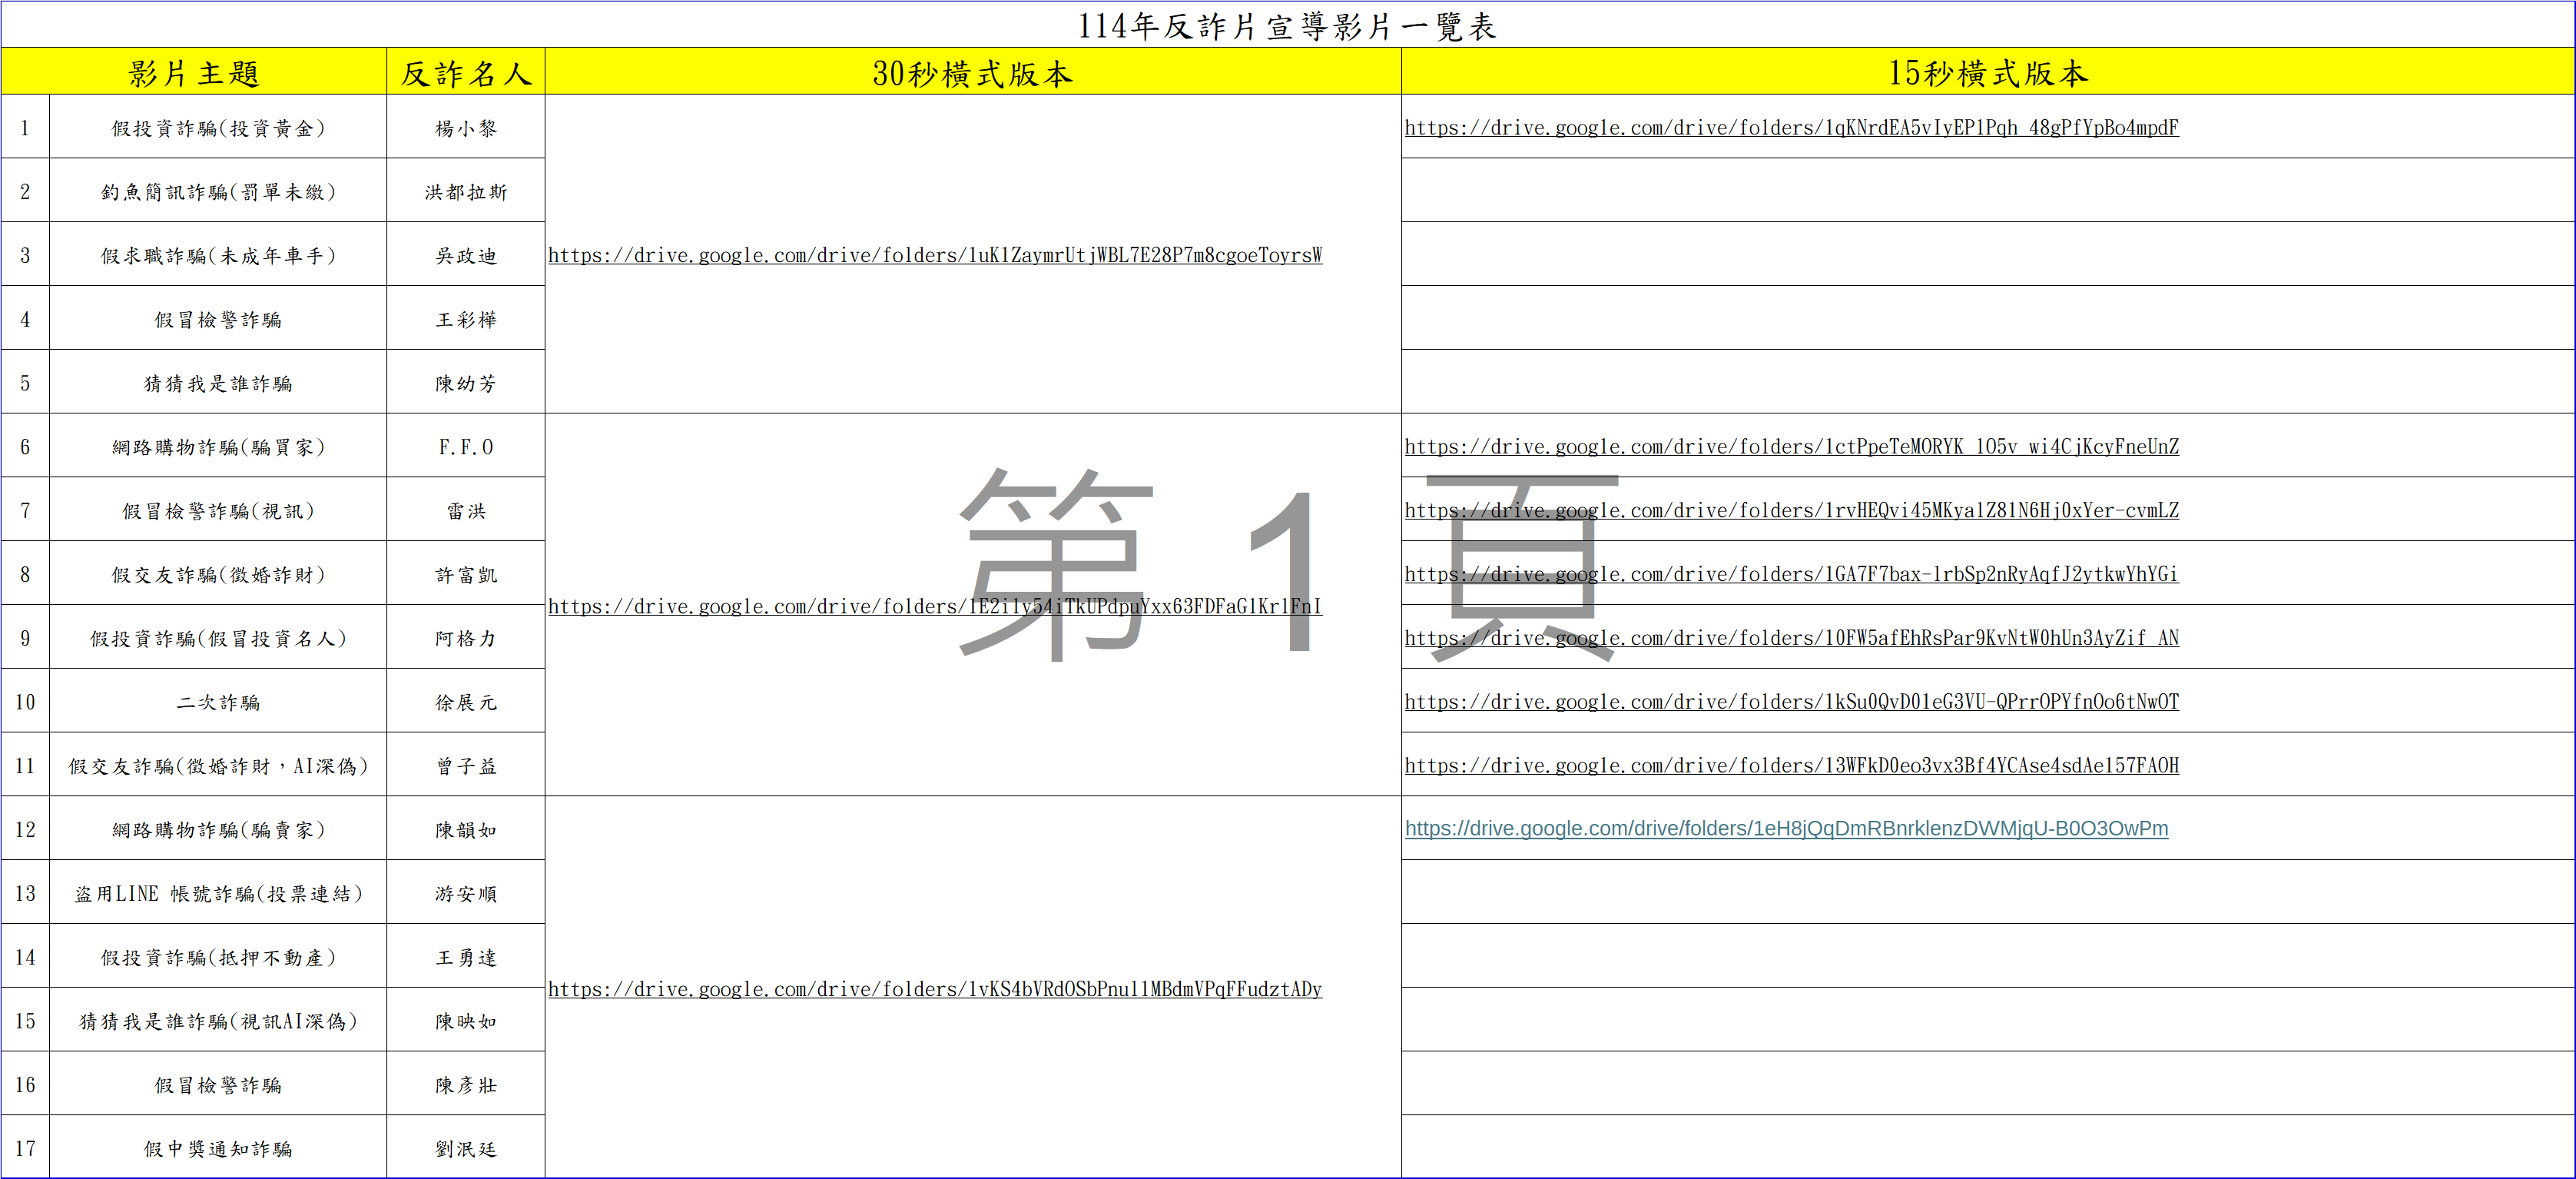Open the 30秒 link for rows 1-5
Viewport: 2576px width, 1179px height.
(934, 256)
